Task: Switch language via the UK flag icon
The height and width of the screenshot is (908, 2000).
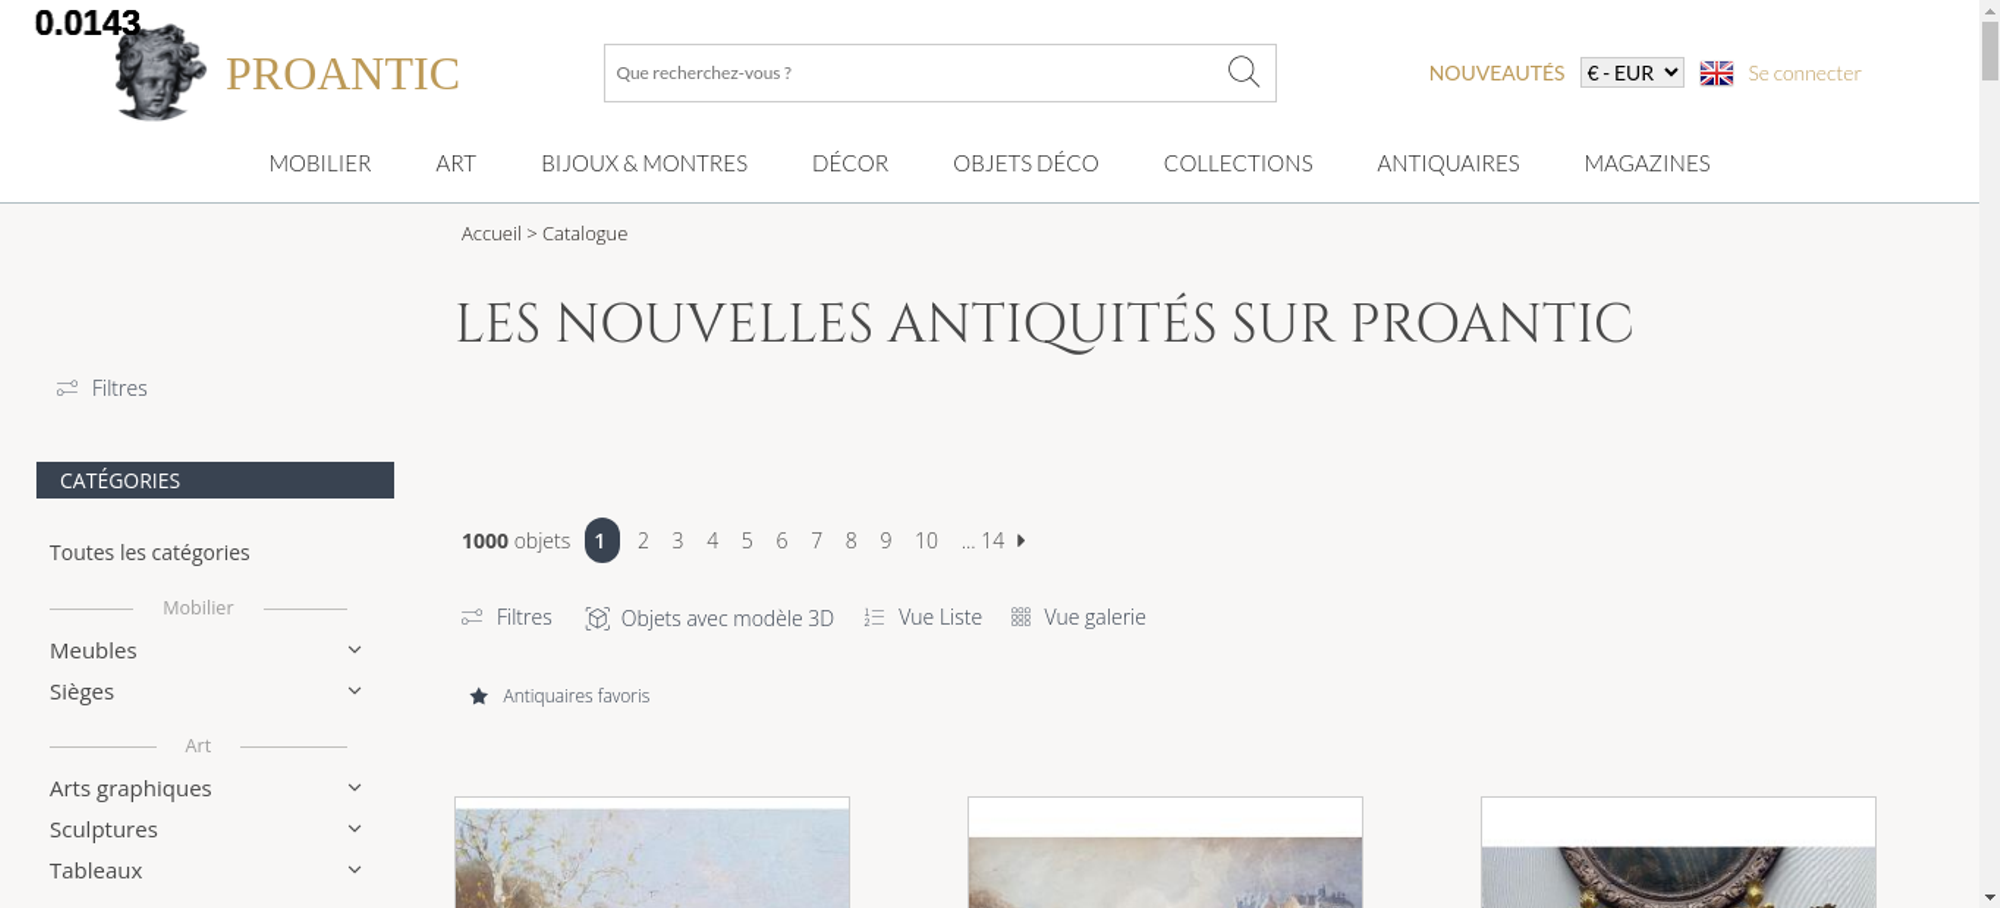Action: [x=1716, y=73]
